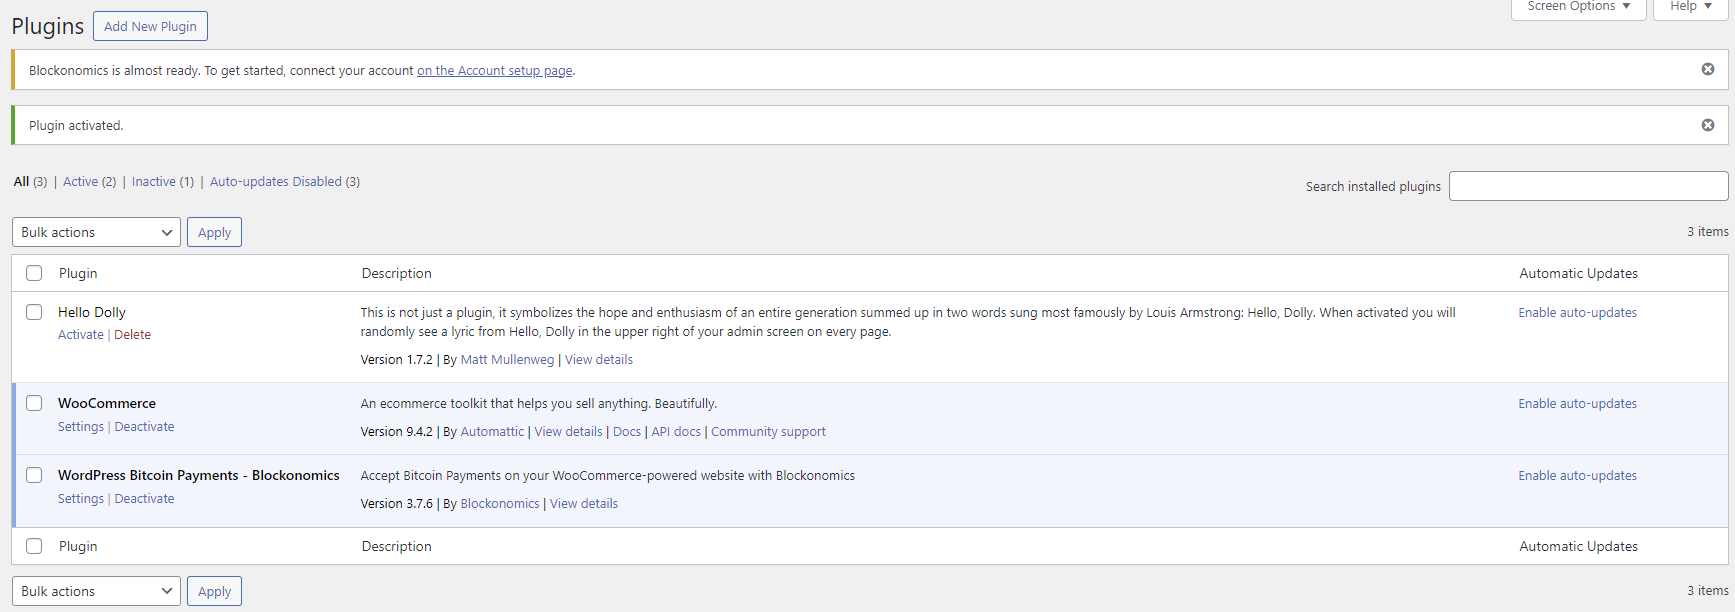Open WooCommerce Docs link
Image resolution: width=1735 pixels, height=612 pixels.
627,431
